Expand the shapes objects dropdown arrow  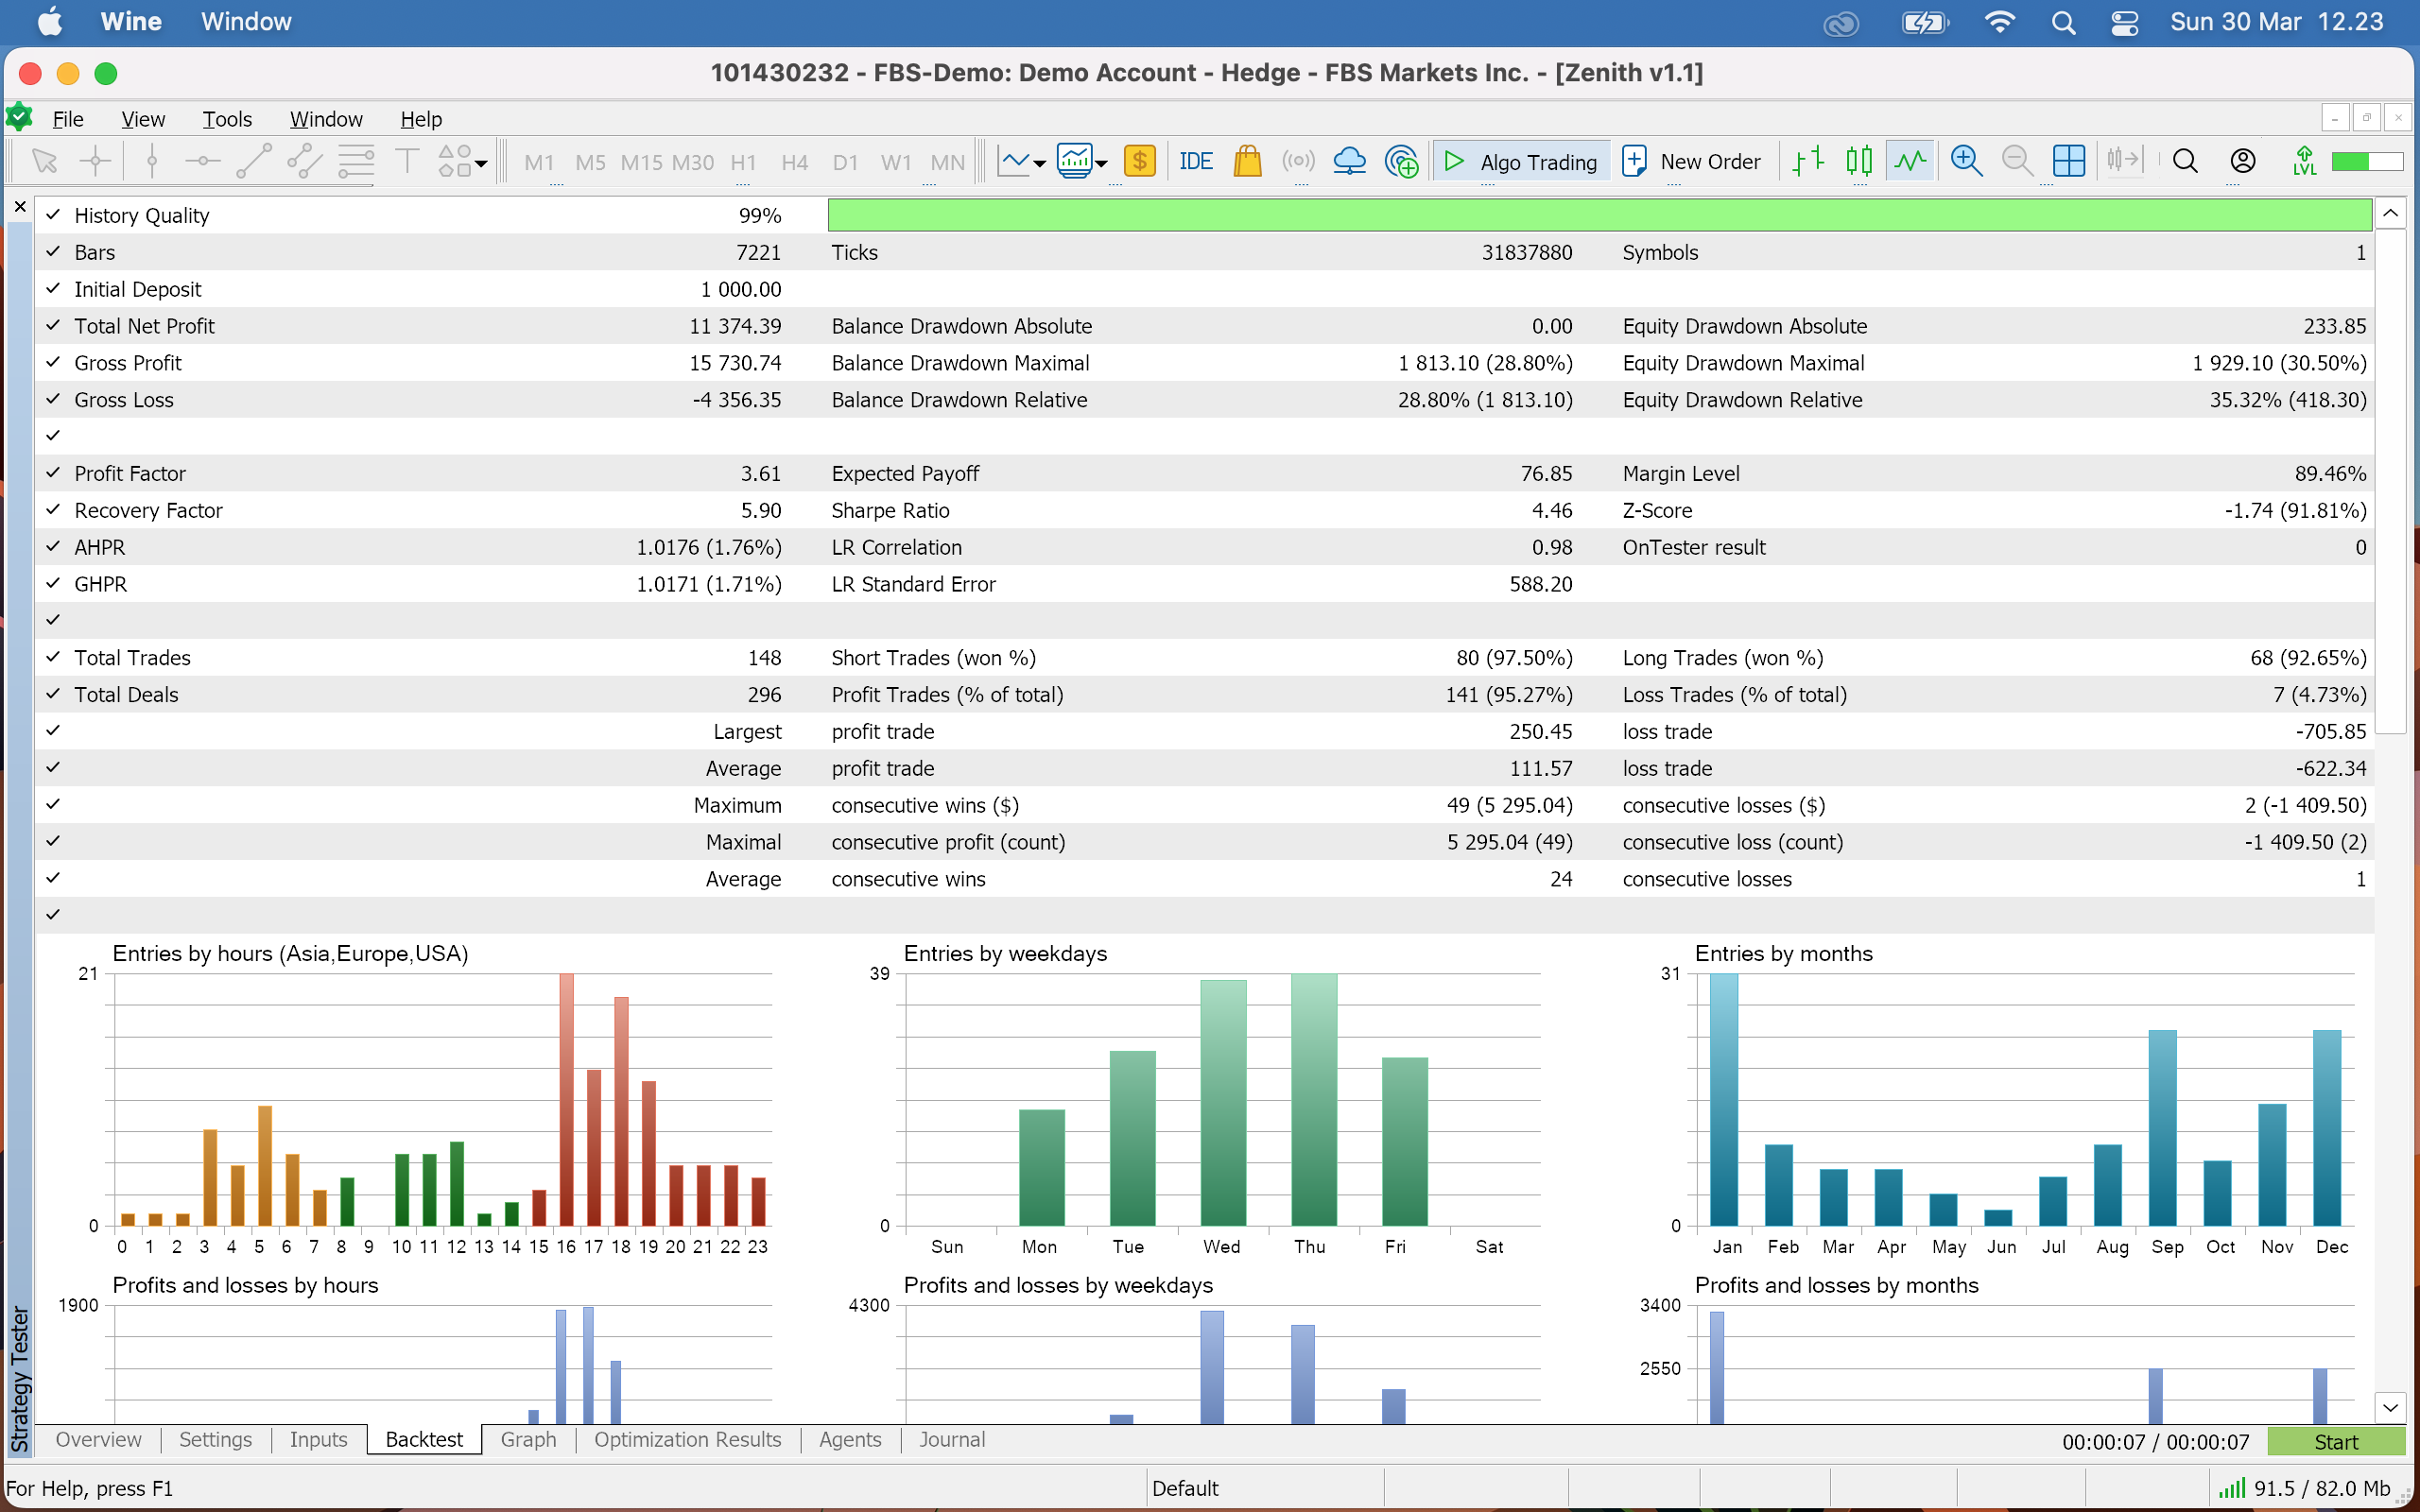pos(482,164)
